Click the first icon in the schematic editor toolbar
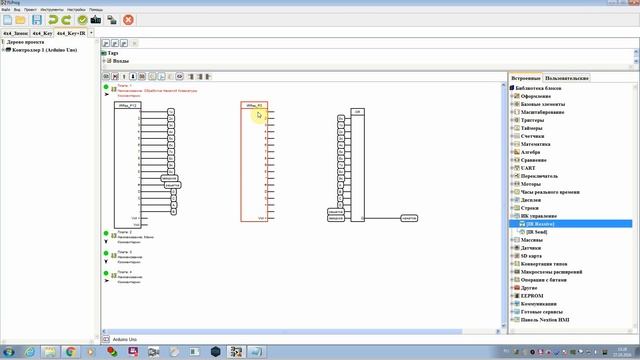Screen dimensions: 640x360 [106, 76]
